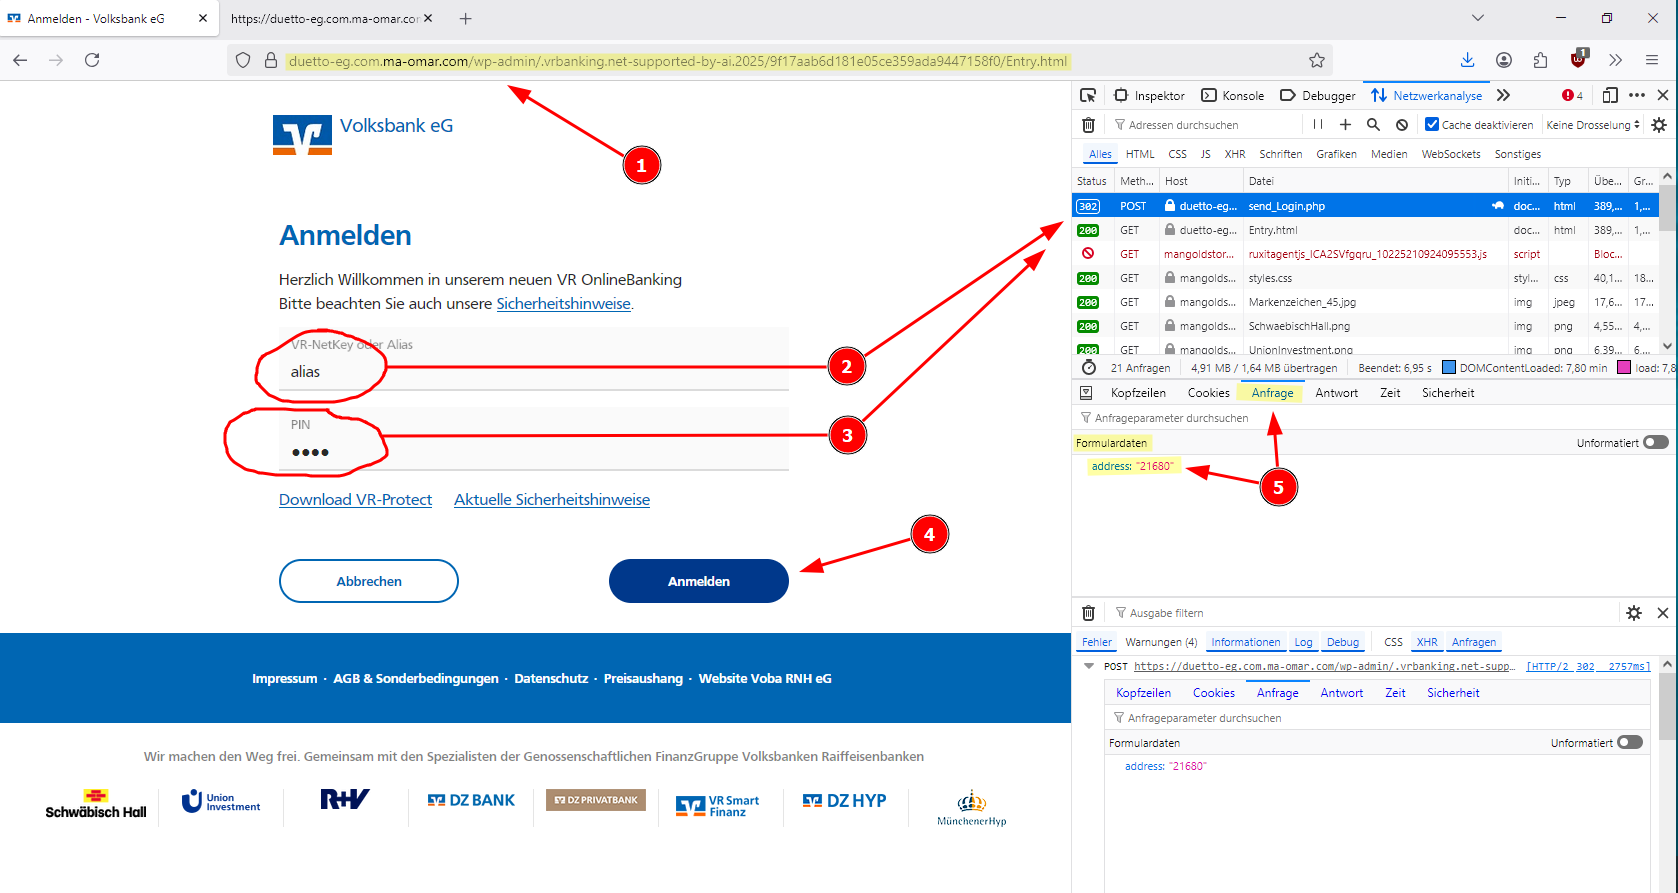This screenshot has height=893, width=1678.
Task: Clear the network request list with trash icon
Action: (x=1088, y=125)
